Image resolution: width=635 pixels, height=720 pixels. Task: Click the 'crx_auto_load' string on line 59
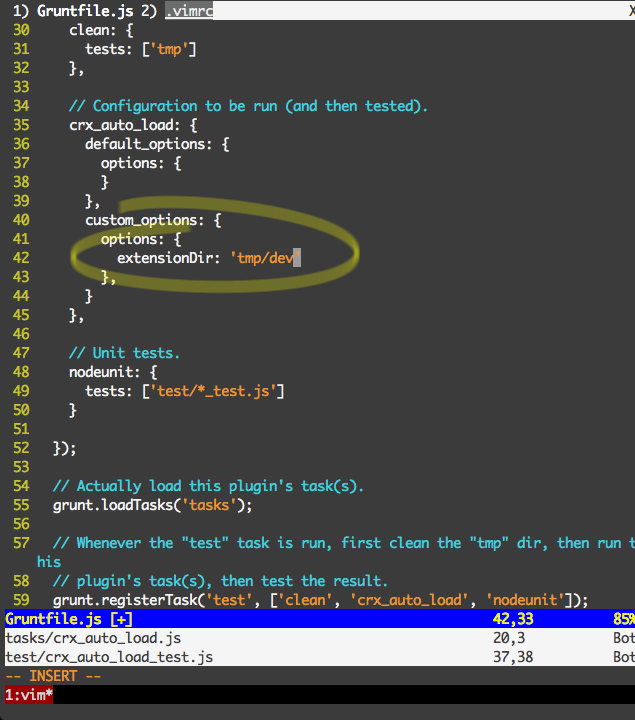point(409,600)
